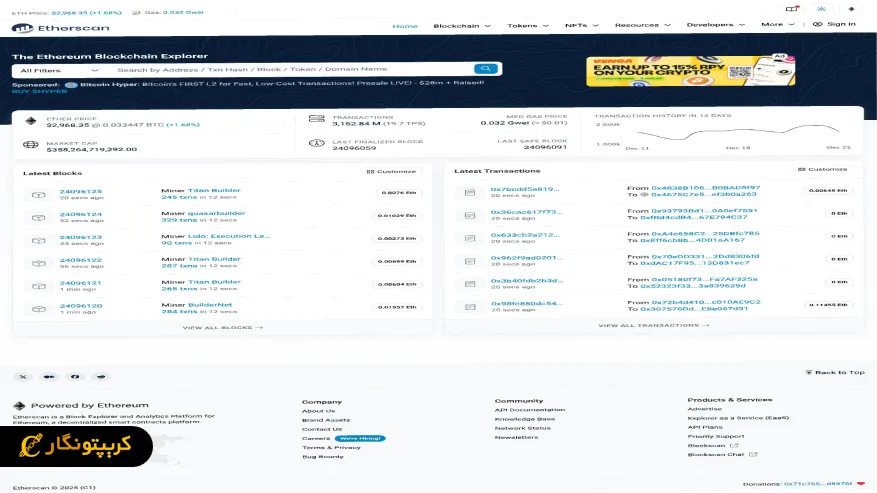Open miner BuilderNet link
877x493 pixels.
point(210,305)
